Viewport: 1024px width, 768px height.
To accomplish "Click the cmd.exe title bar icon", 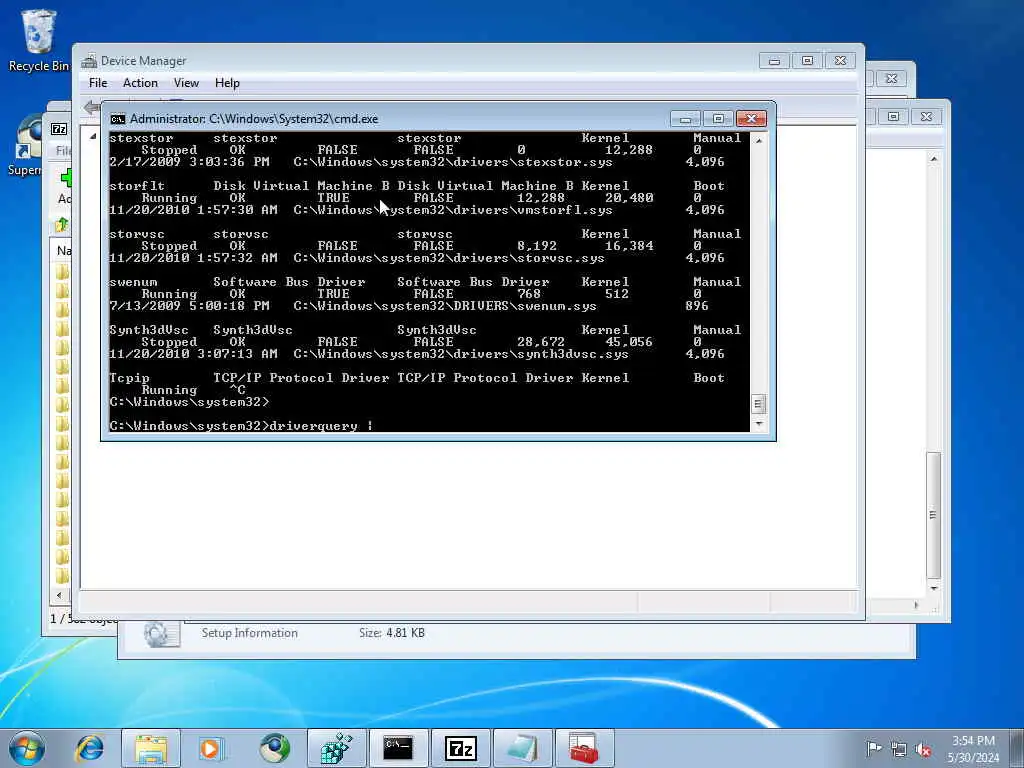I will (x=118, y=119).
